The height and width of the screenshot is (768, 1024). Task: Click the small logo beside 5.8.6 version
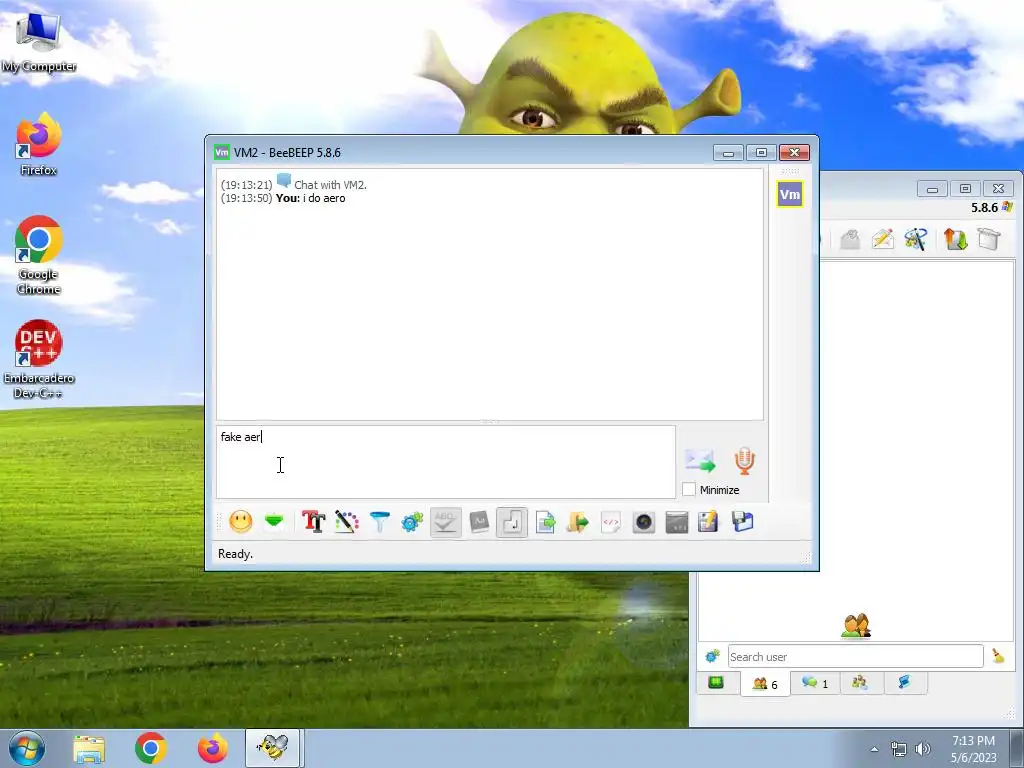click(x=1007, y=207)
